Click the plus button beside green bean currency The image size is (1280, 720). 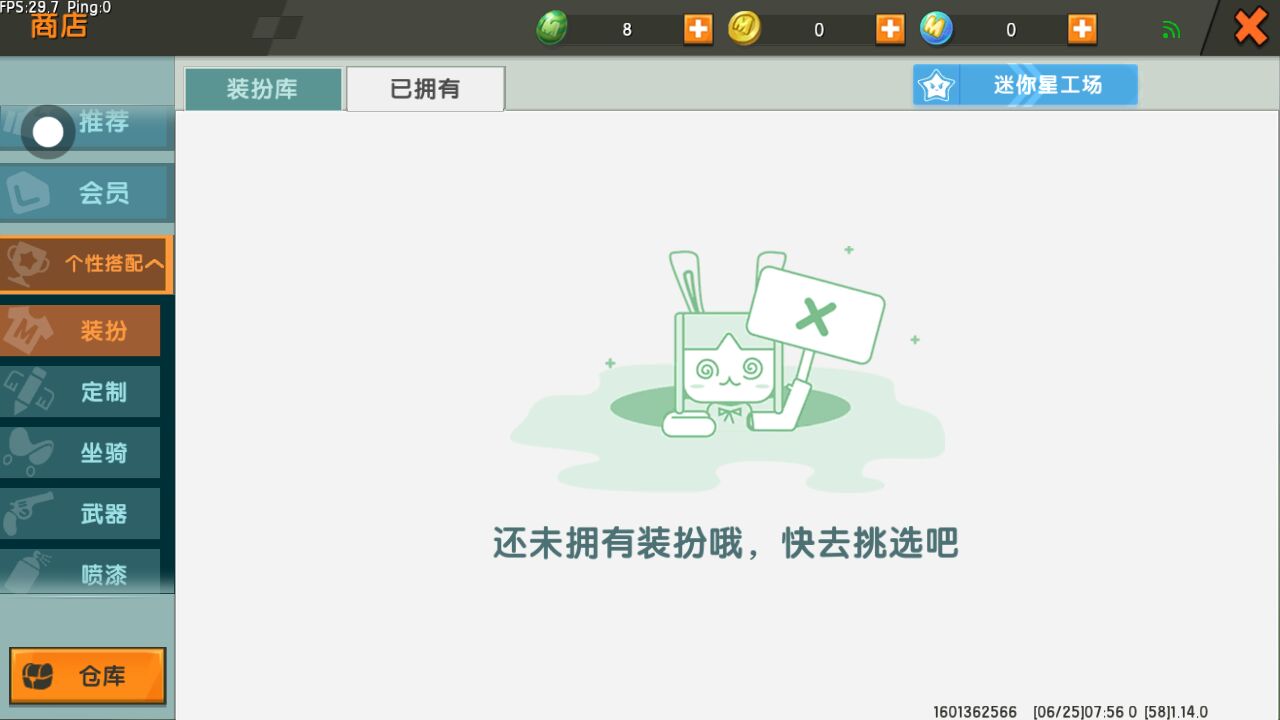pyautogui.click(x=698, y=29)
